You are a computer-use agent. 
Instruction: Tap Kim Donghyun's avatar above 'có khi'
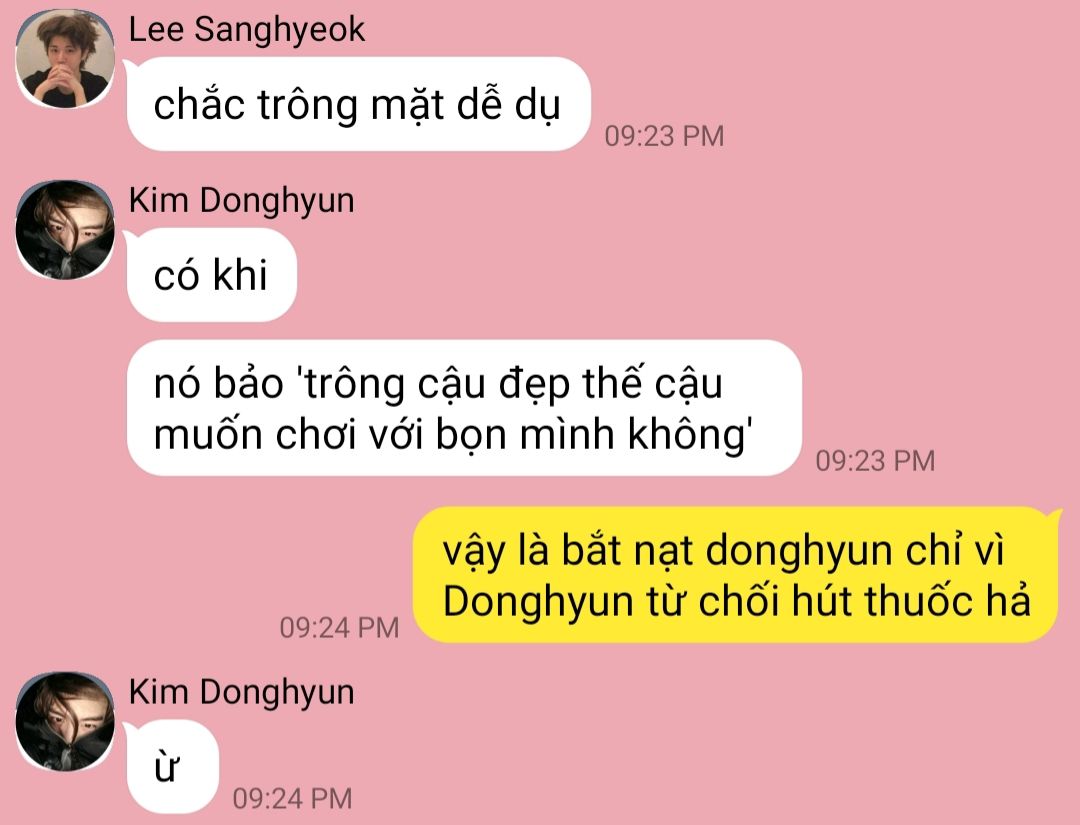click(65, 230)
